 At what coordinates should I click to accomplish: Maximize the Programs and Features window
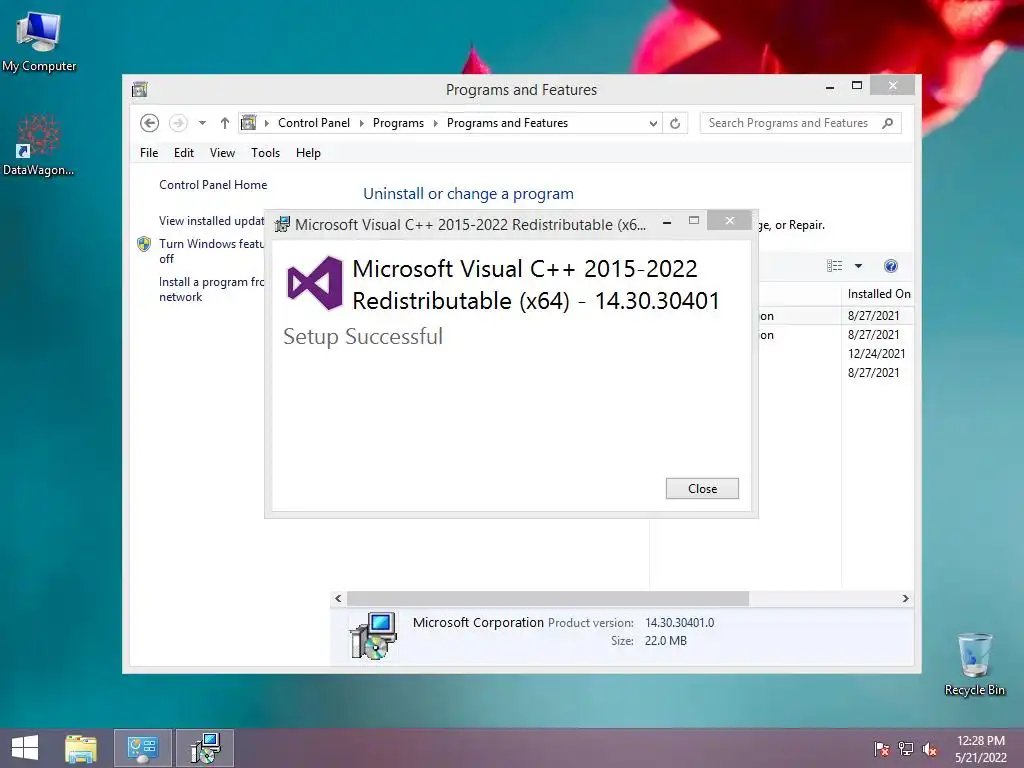(x=857, y=86)
